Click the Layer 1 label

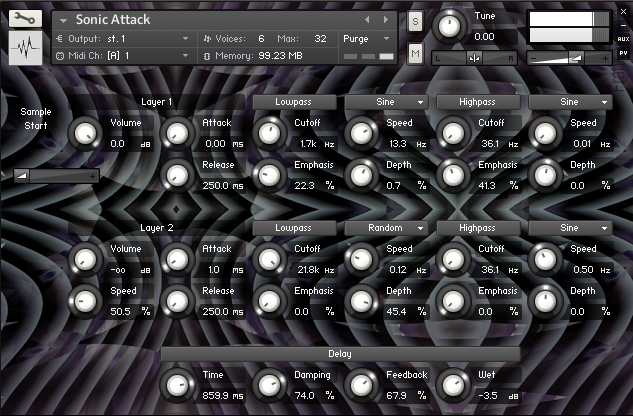pos(157,102)
